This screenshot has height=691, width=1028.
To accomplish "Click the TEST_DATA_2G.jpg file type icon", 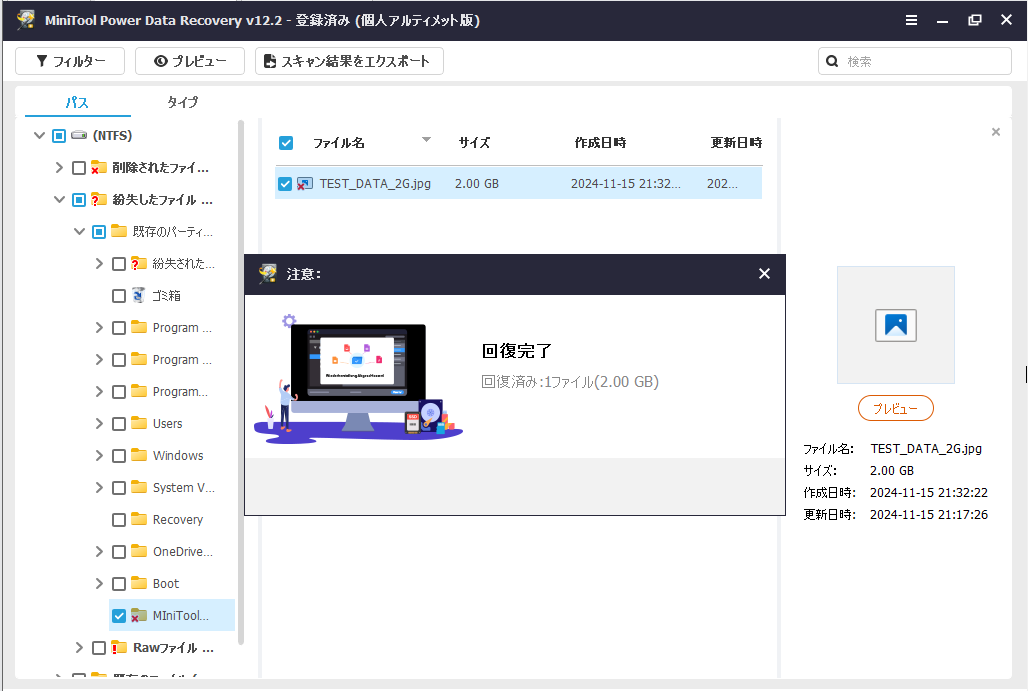I will click(x=305, y=184).
